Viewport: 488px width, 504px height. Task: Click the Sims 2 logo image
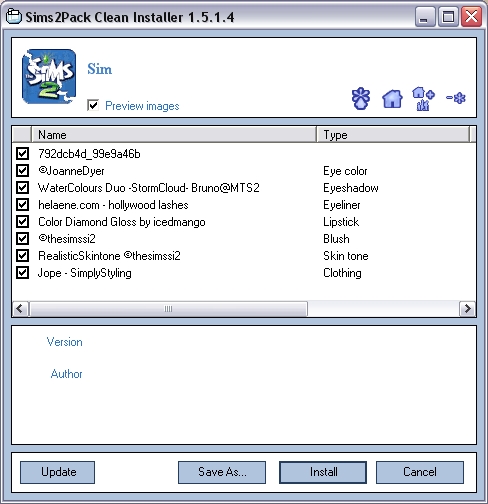point(49,76)
